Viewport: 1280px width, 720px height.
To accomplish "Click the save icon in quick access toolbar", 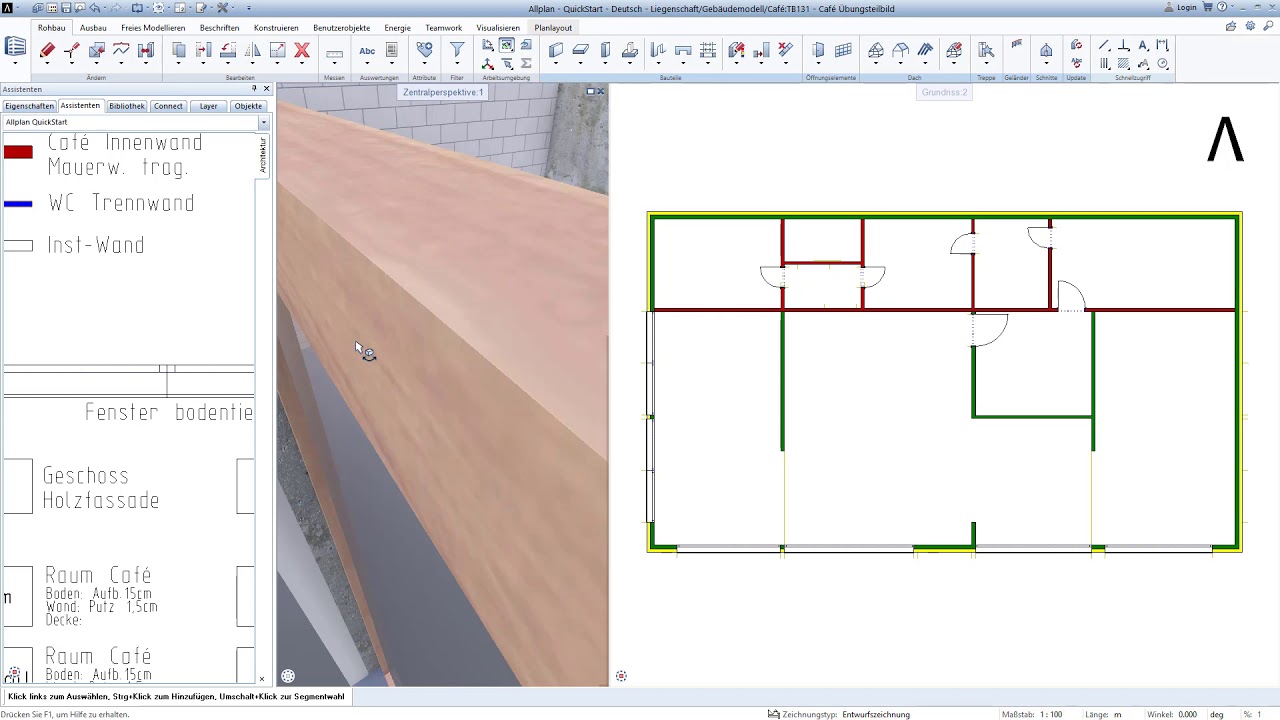I will pyautogui.click(x=66, y=8).
